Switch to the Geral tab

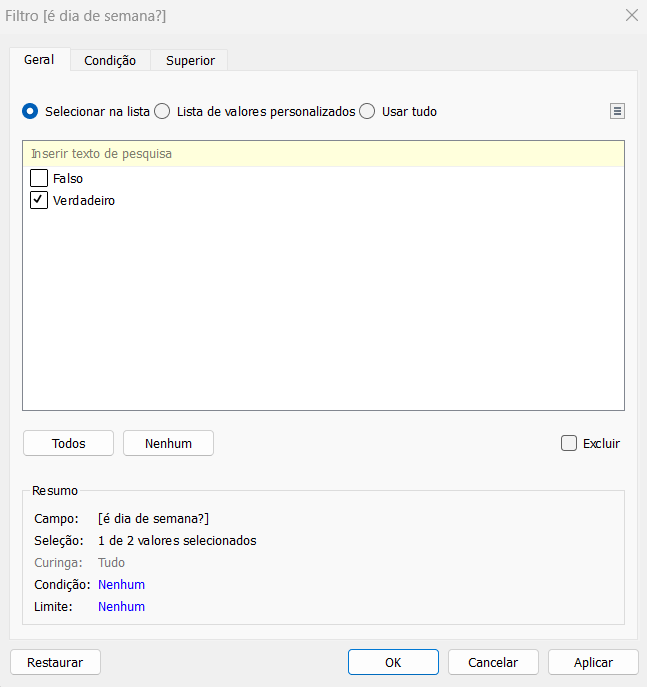(39, 60)
